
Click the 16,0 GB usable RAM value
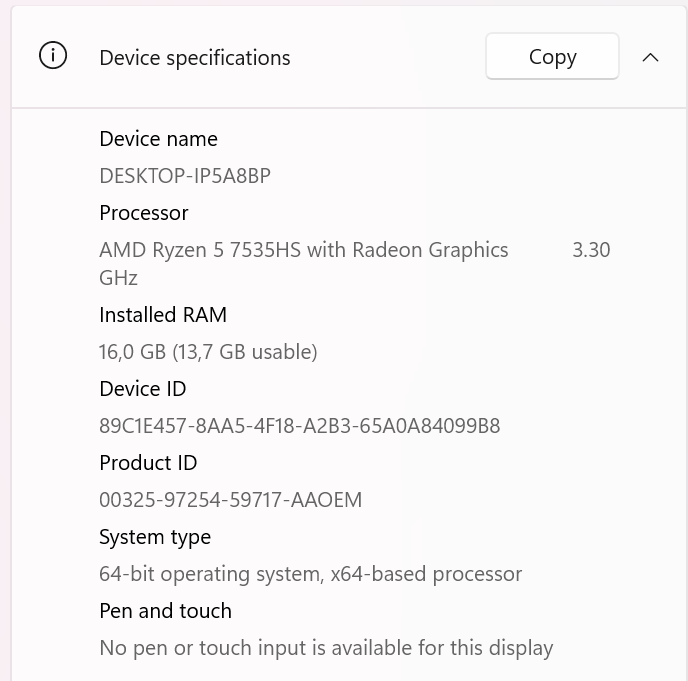(x=208, y=352)
